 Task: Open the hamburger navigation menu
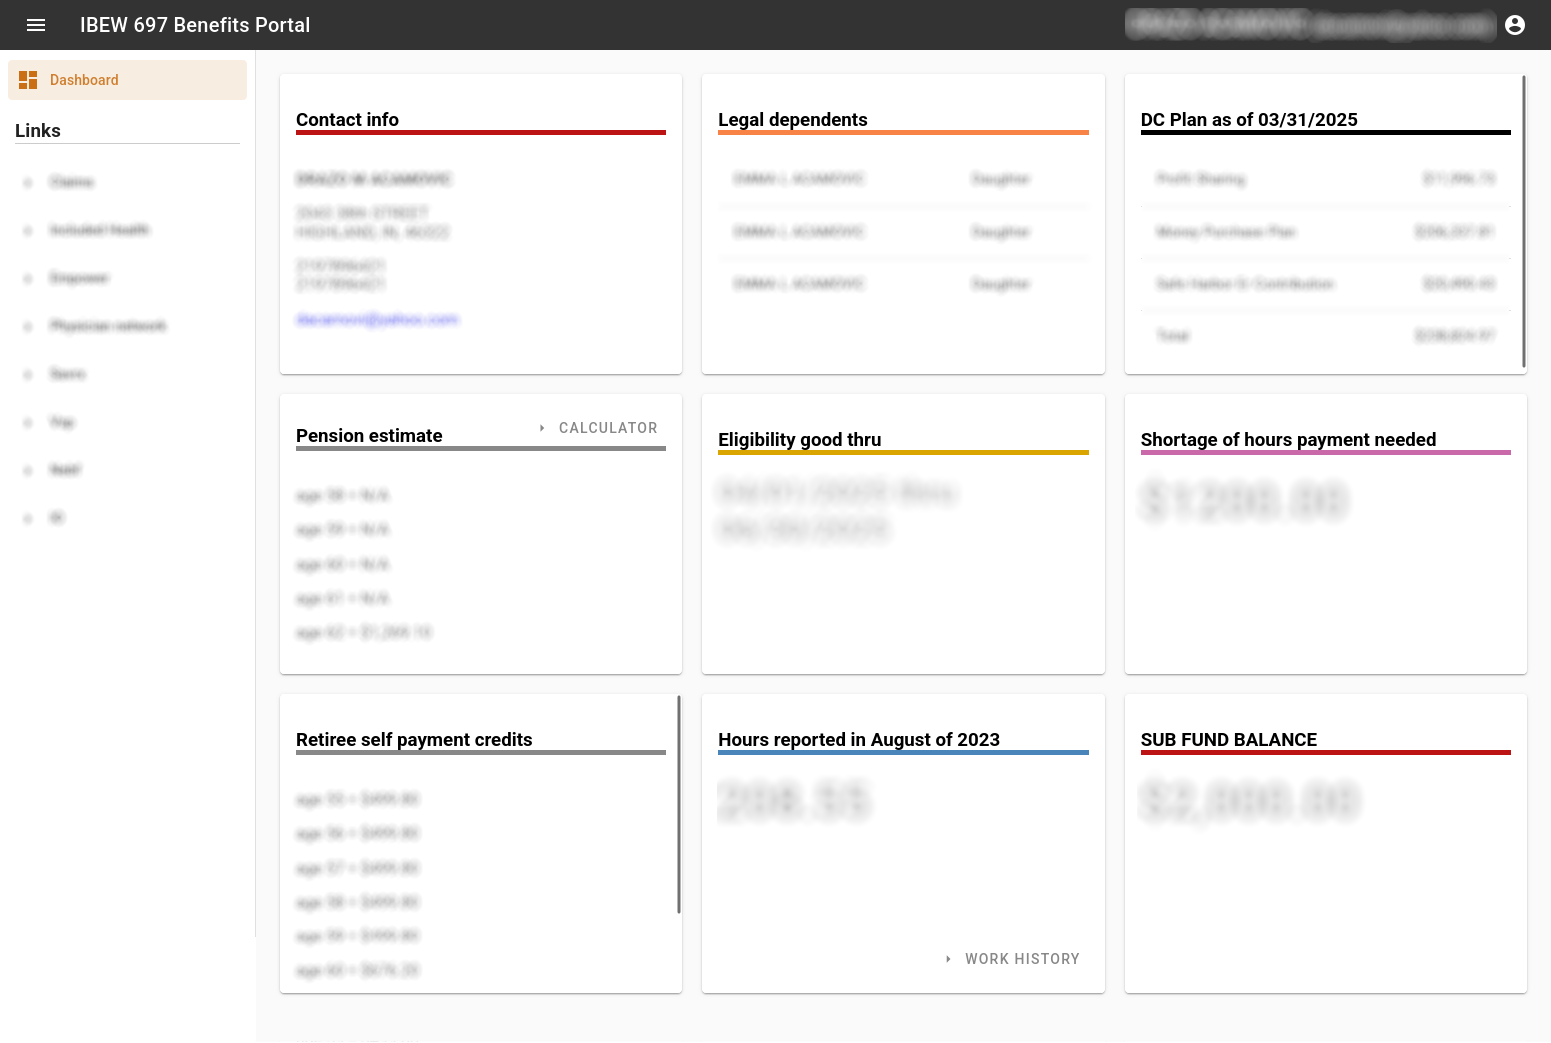[36, 25]
